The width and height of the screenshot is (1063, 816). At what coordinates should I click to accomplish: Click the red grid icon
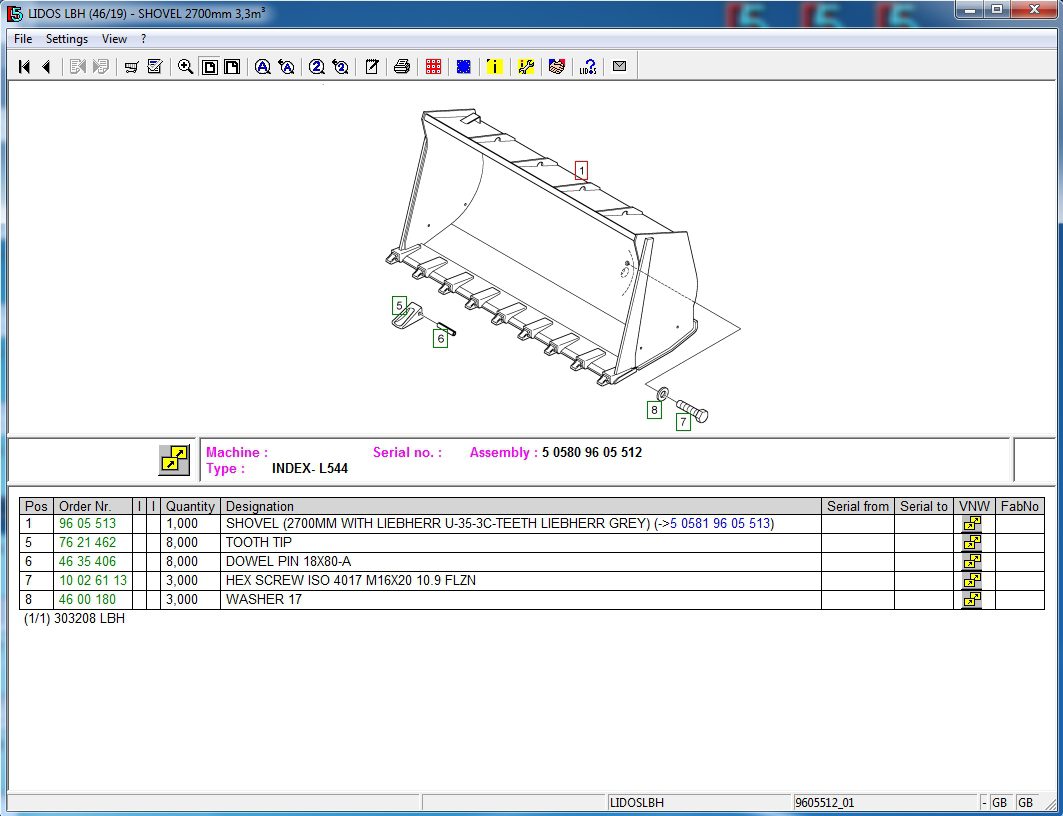[433, 67]
